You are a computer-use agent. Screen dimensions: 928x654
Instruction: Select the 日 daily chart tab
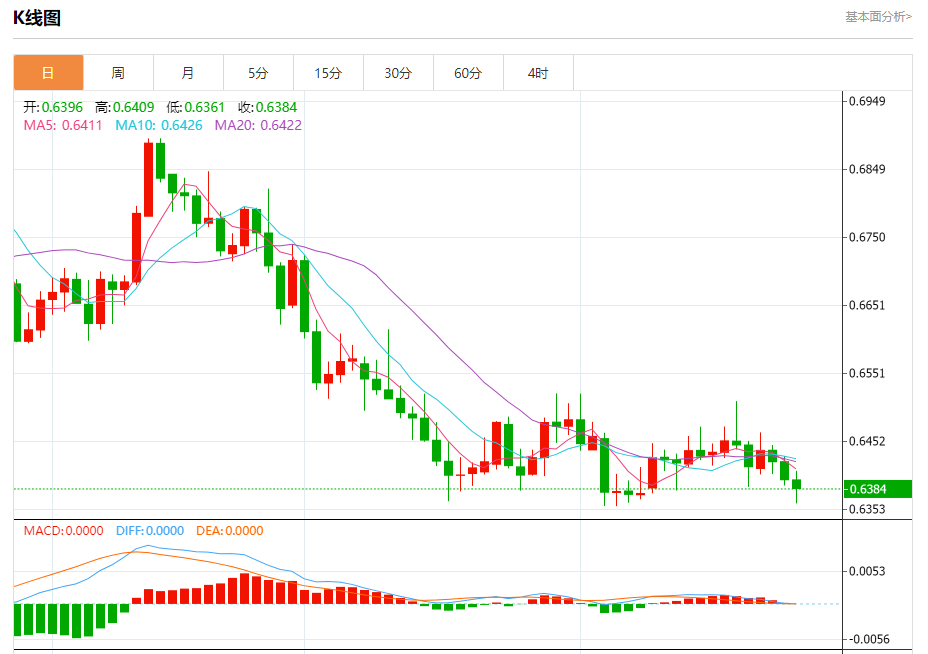point(49,73)
